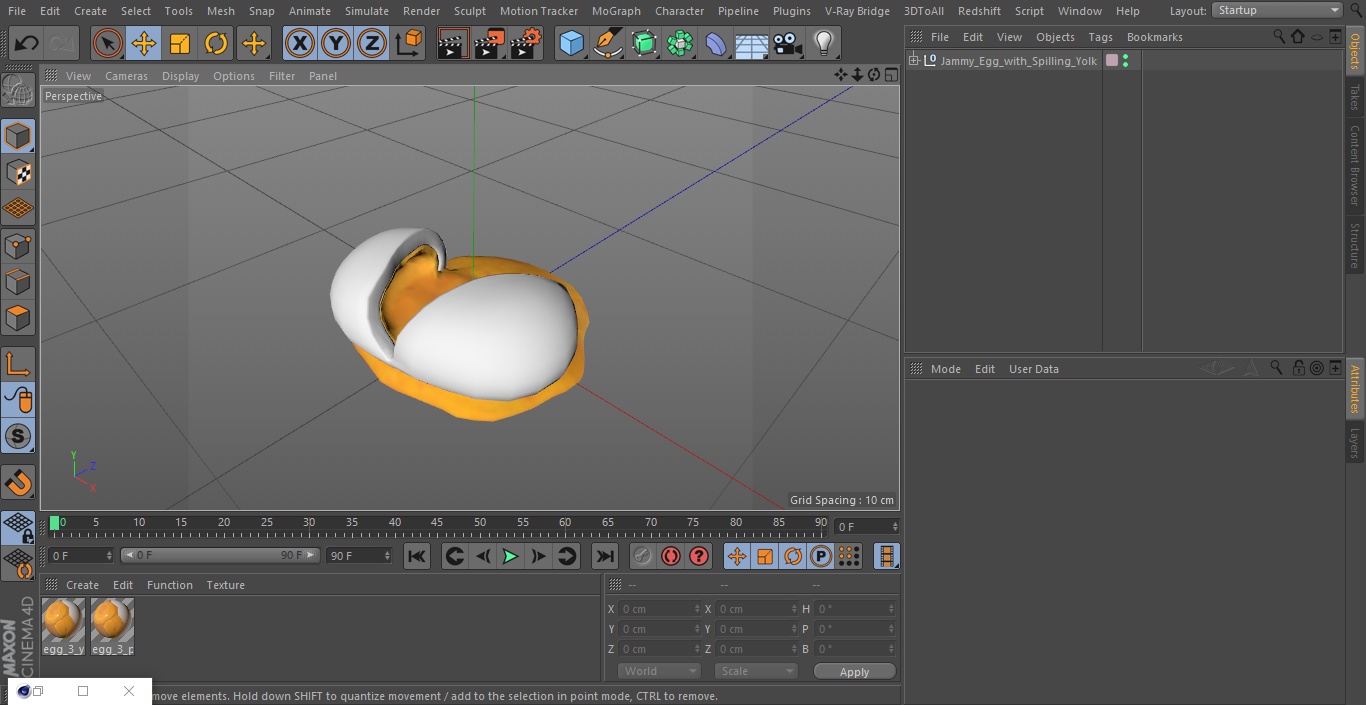Toggle X axis lock
The width and height of the screenshot is (1366, 705).
click(300, 43)
